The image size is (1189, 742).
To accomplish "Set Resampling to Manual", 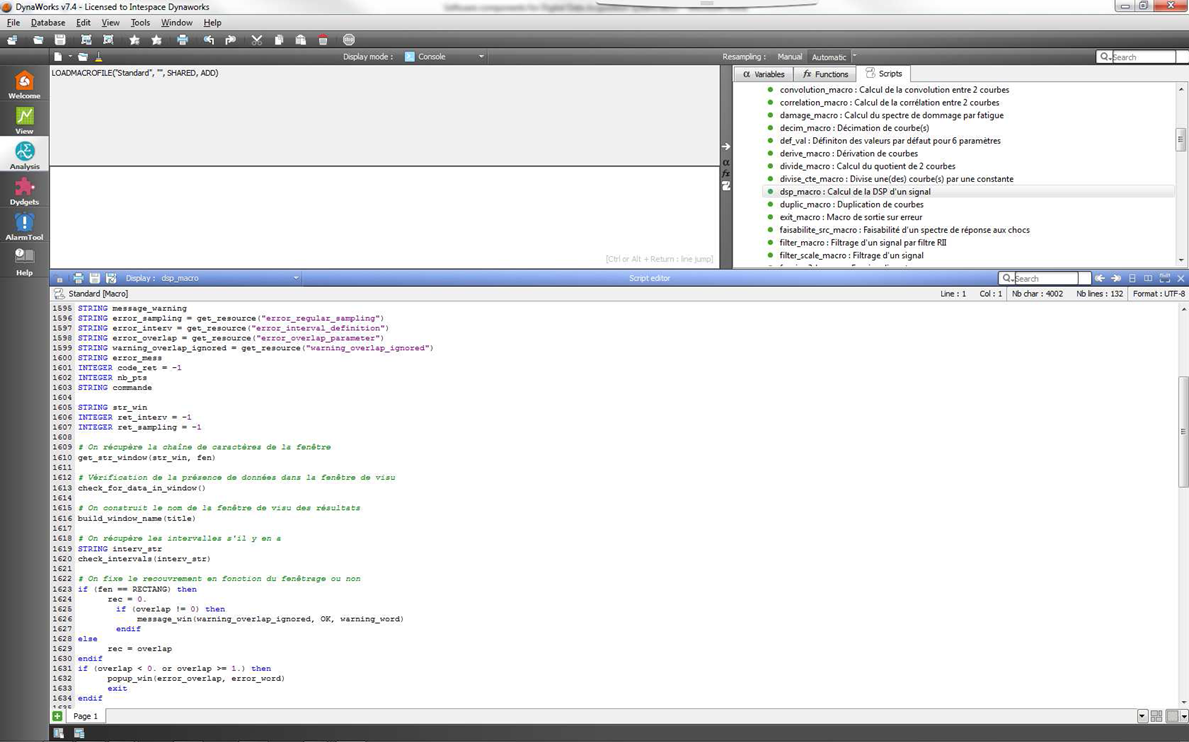I will pos(789,57).
